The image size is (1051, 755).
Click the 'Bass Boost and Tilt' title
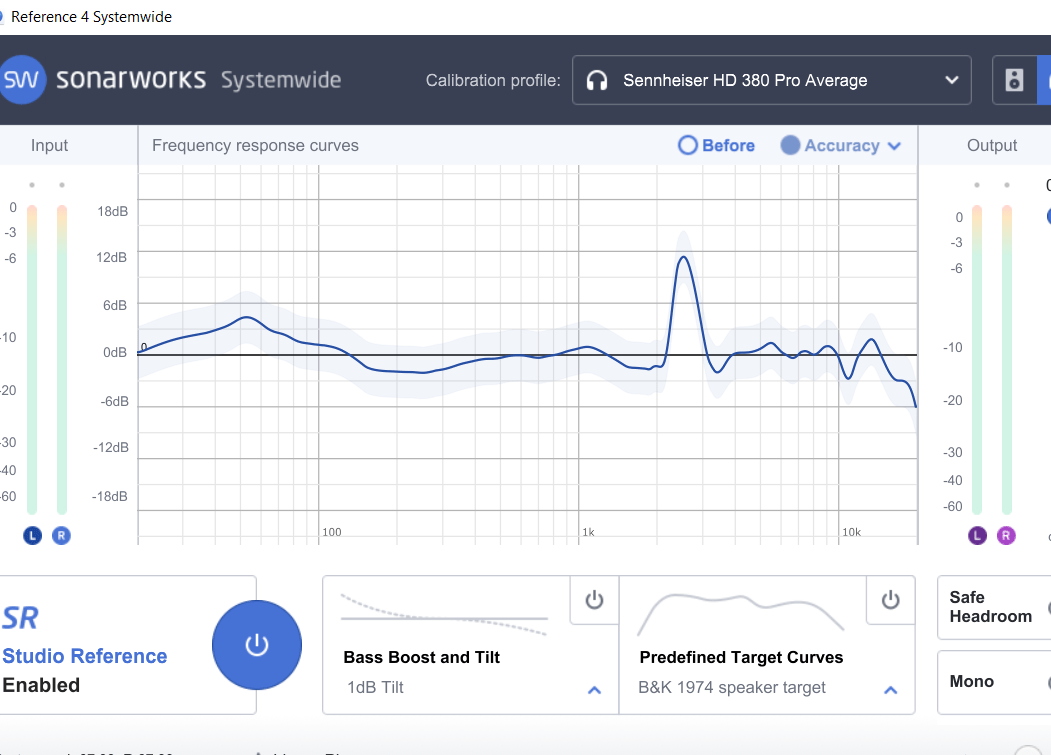[x=422, y=657]
